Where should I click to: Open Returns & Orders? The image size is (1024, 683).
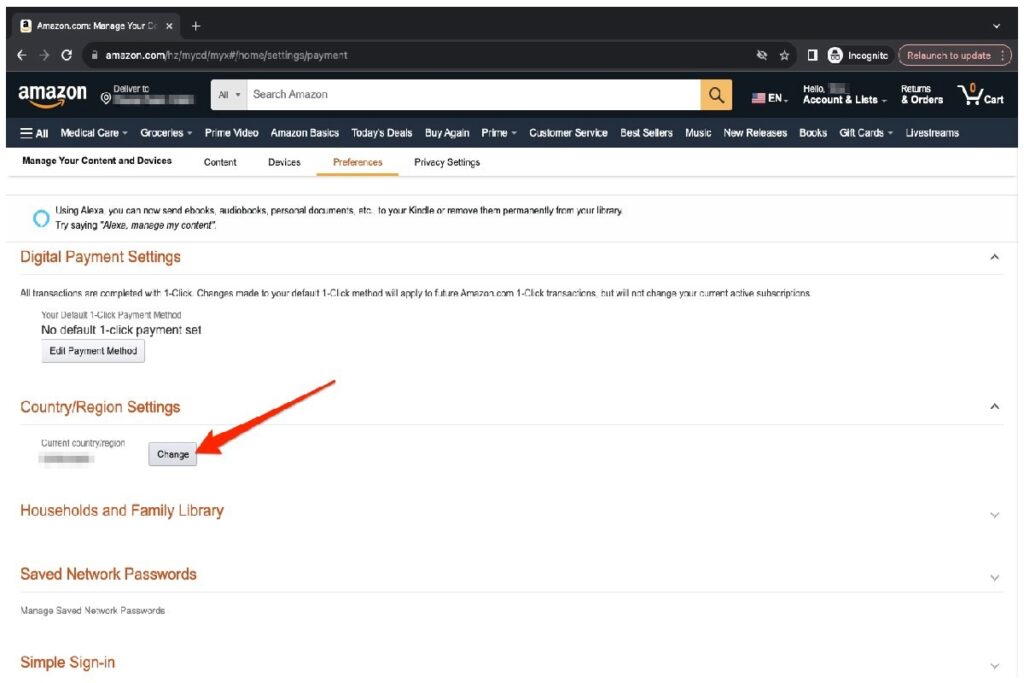pos(921,95)
